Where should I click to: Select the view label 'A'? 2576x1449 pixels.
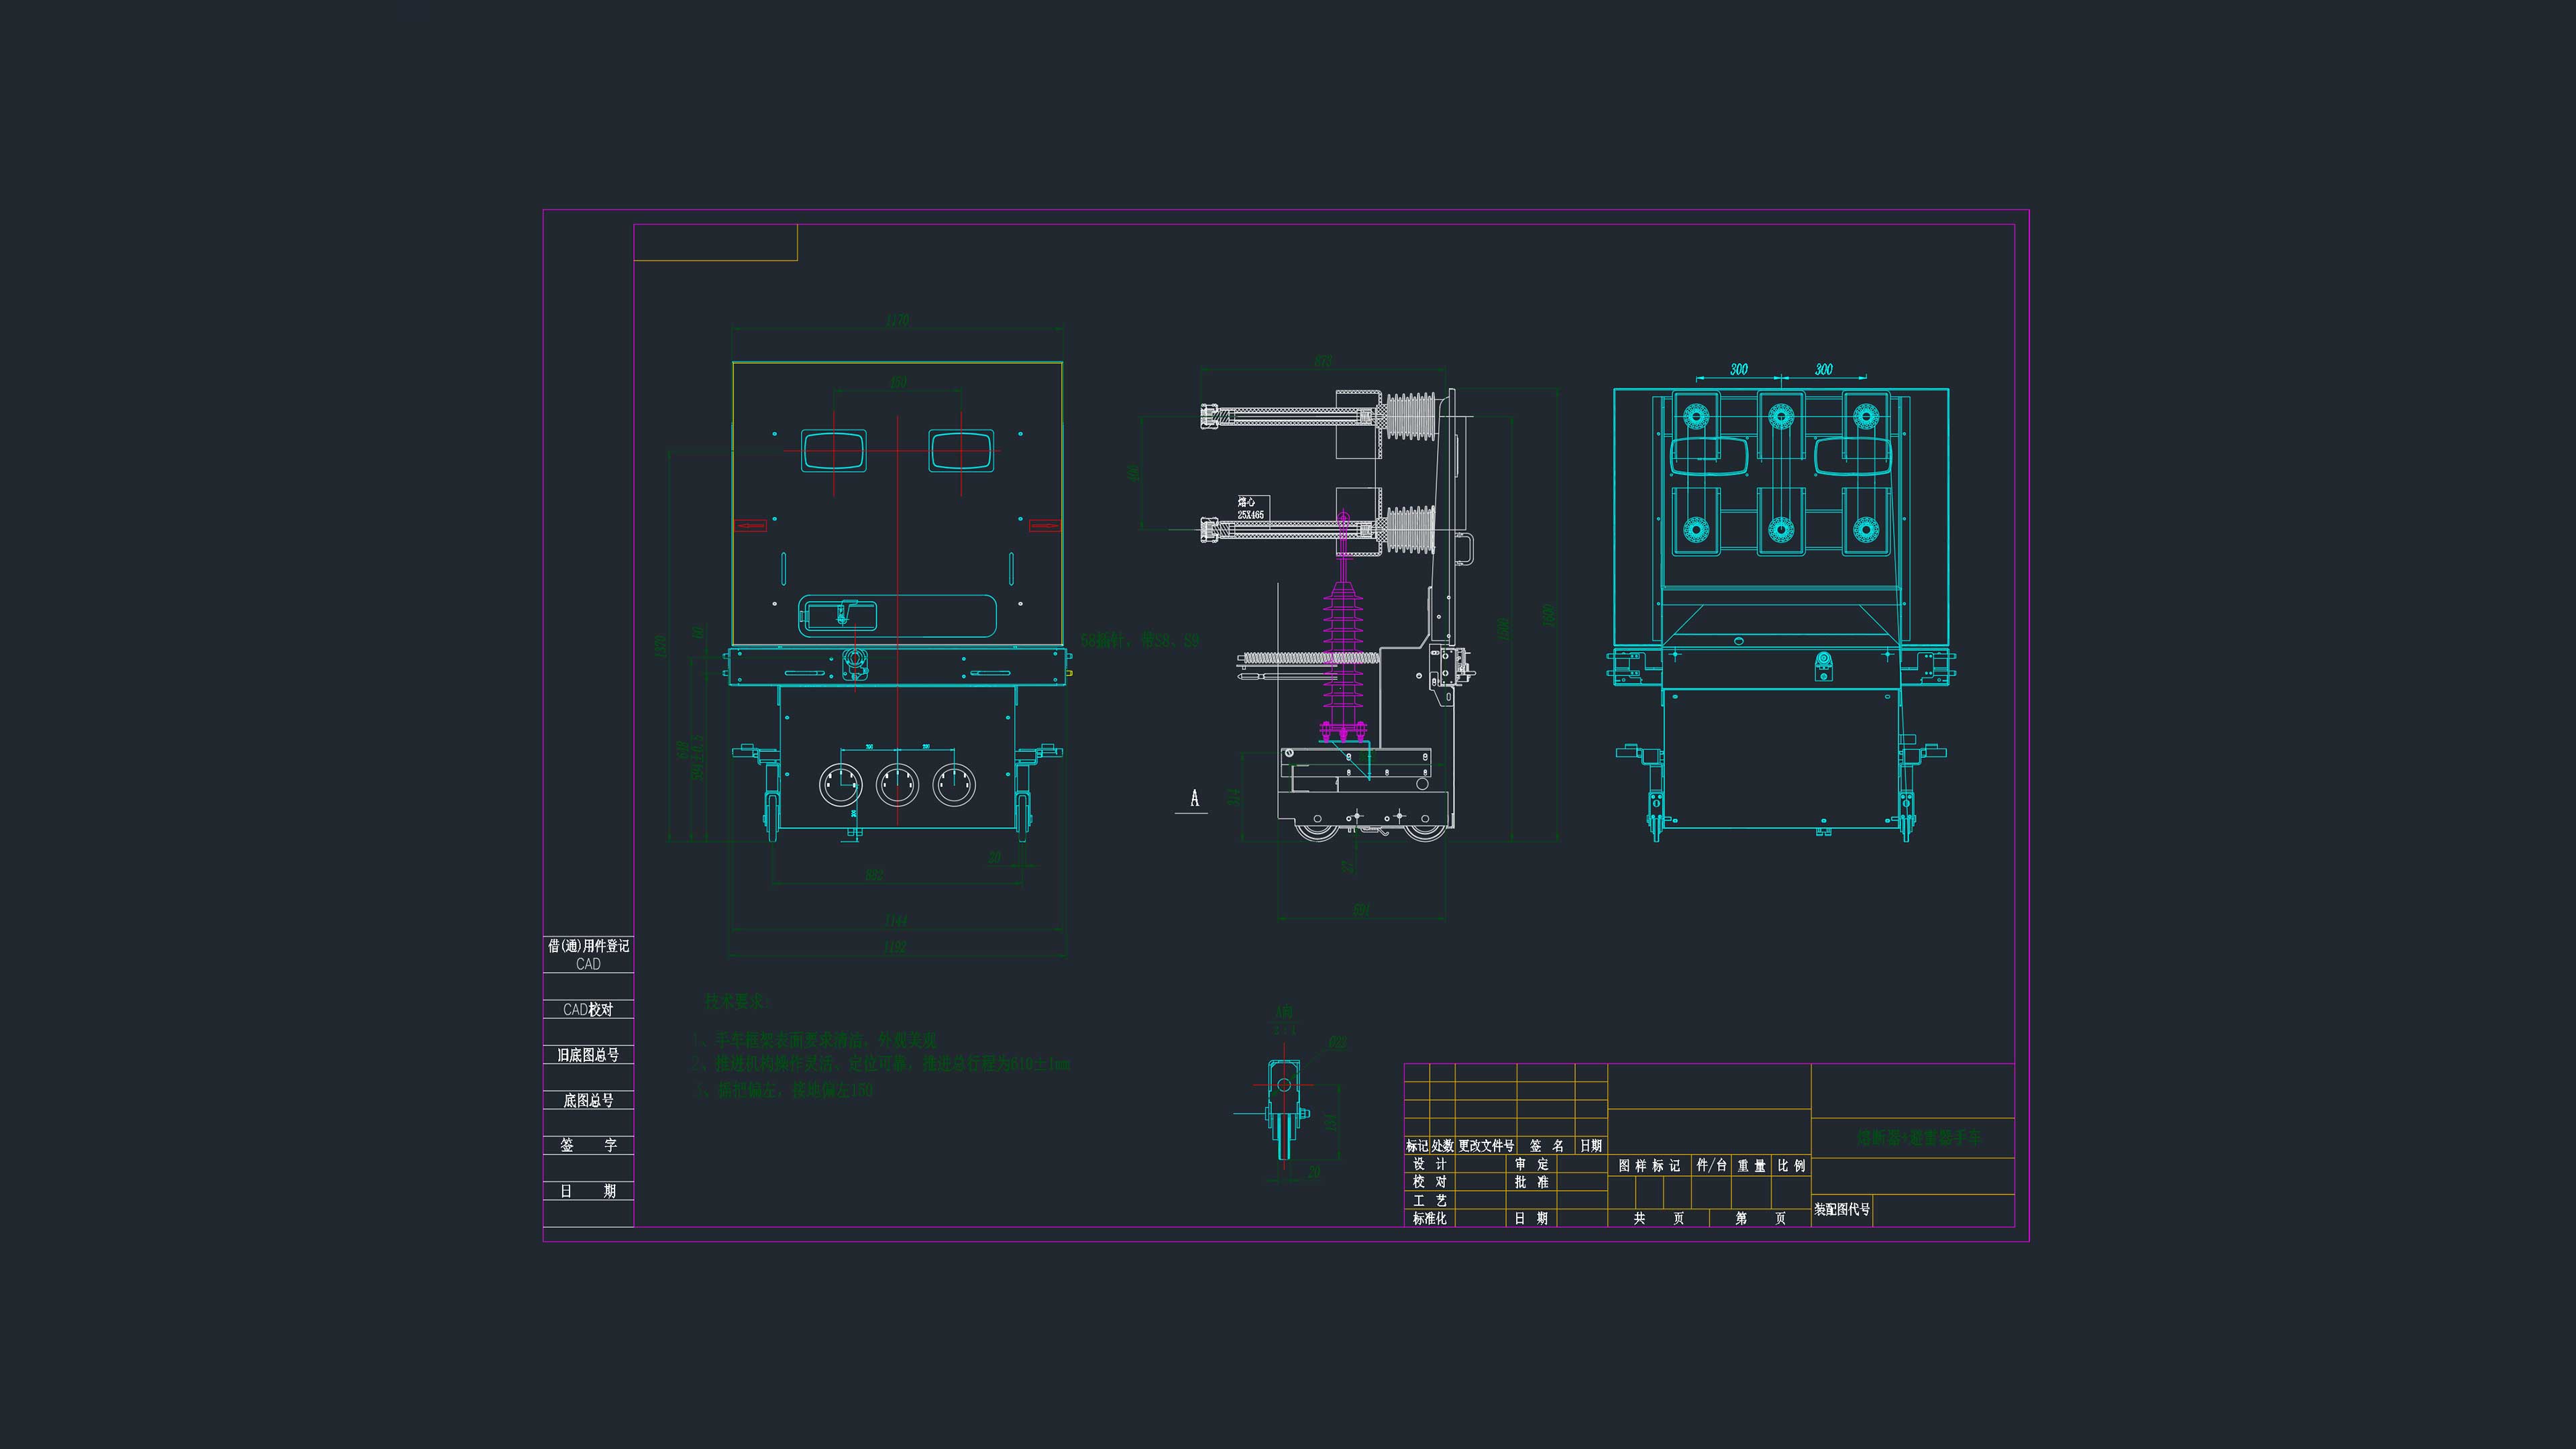(x=1194, y=798)
